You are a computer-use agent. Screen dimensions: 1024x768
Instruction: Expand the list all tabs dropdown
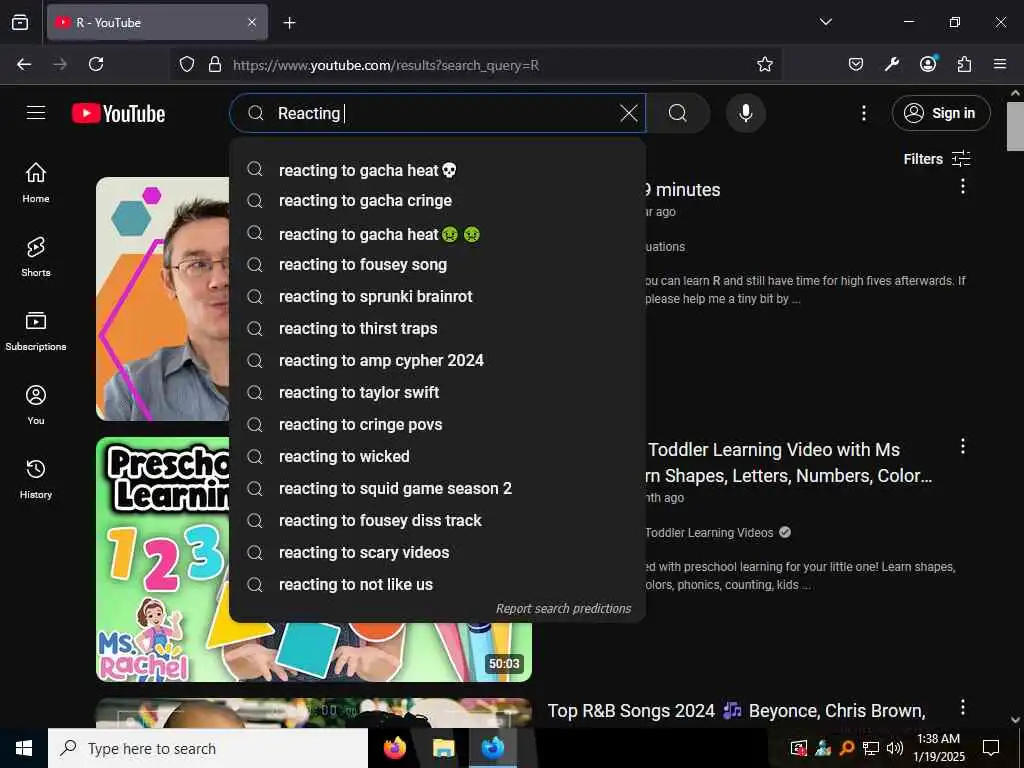click(x=826, y=22)
